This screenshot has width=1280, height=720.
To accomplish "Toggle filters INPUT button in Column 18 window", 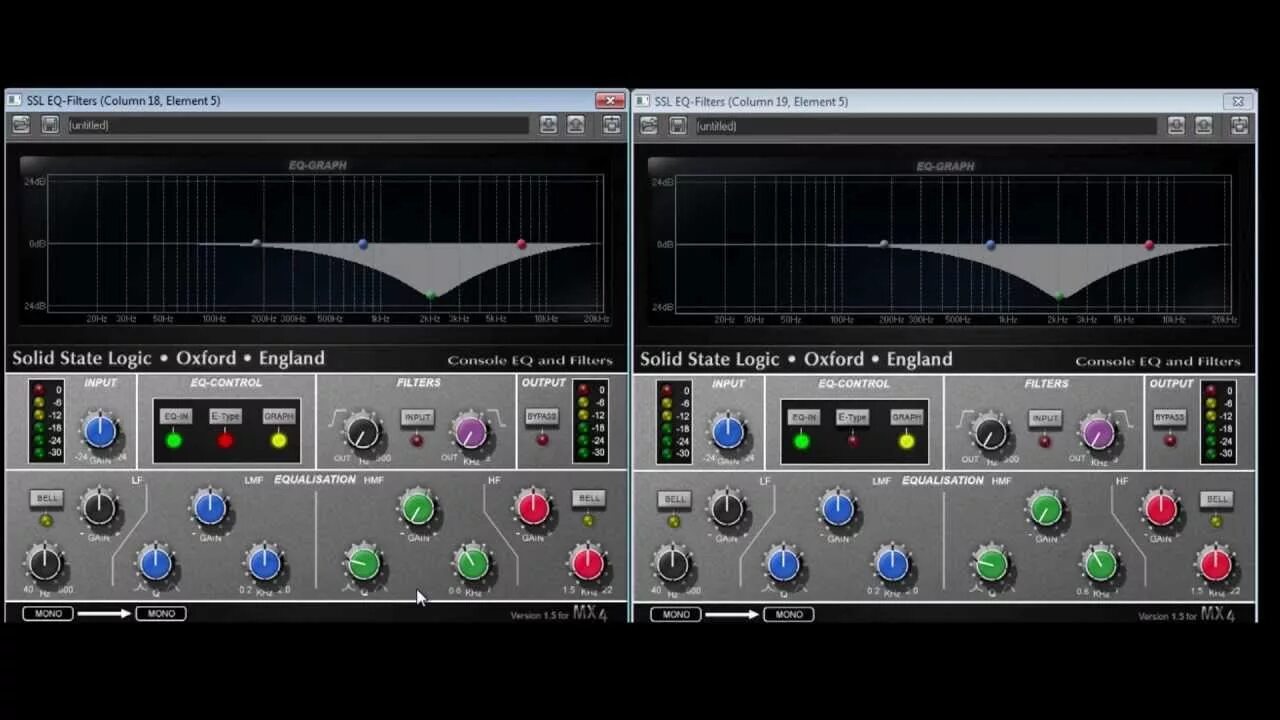I will coord(417,417).
